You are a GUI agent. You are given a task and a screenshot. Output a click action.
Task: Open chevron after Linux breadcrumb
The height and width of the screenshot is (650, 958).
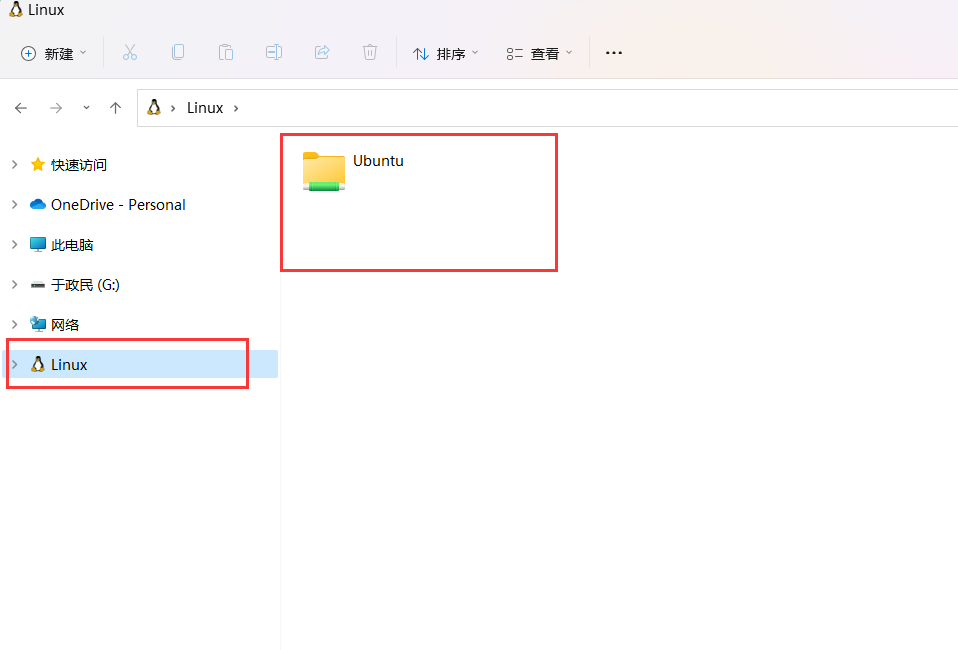236,108
